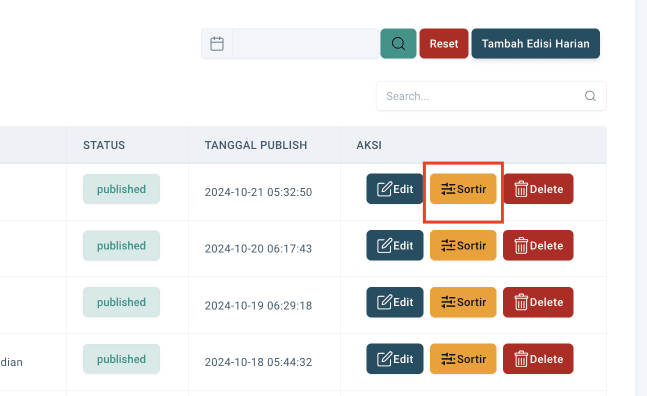Screen dimensions: 647x396
Task: Click published badge for 2024-10-18 row
Action: tap(121, 359)
